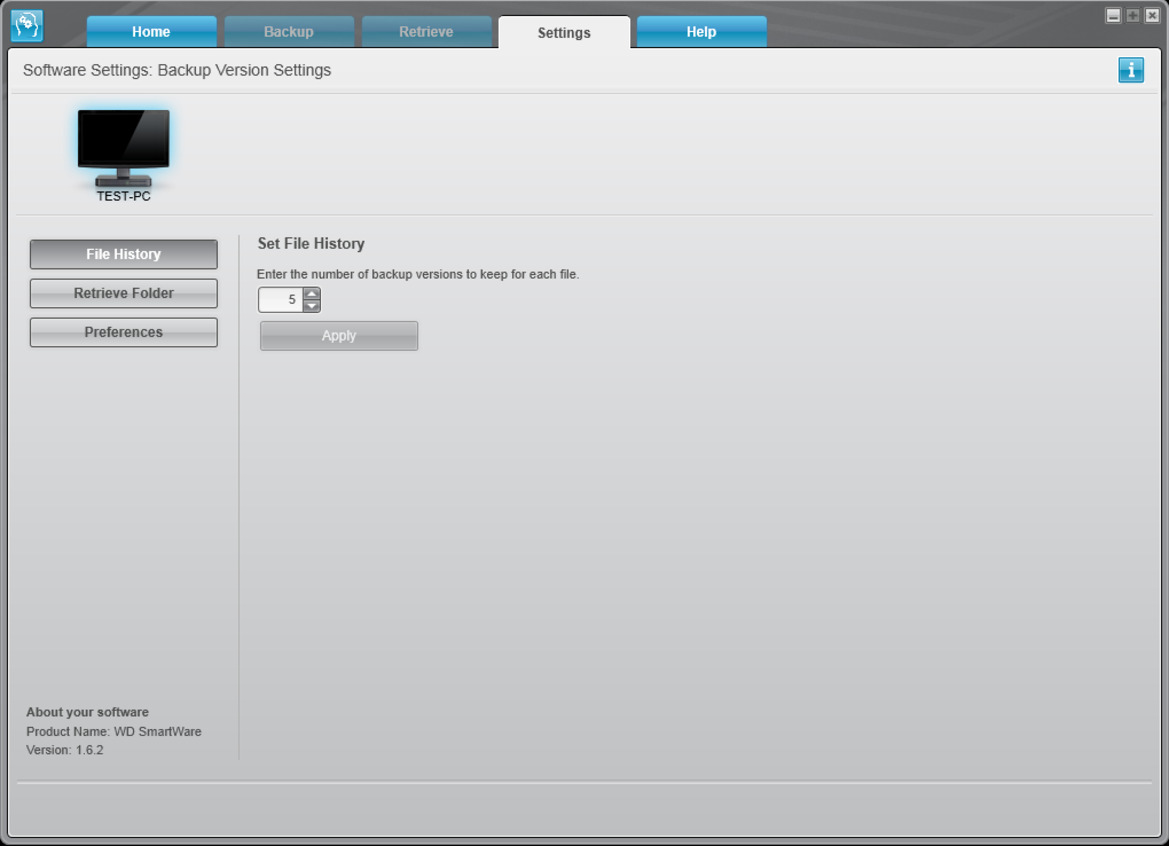The height and width of the screenshot is (846, 1169).
Task: Decrease backup versions with down arrow
Action: pyautogui.click(x=312, y=306)
